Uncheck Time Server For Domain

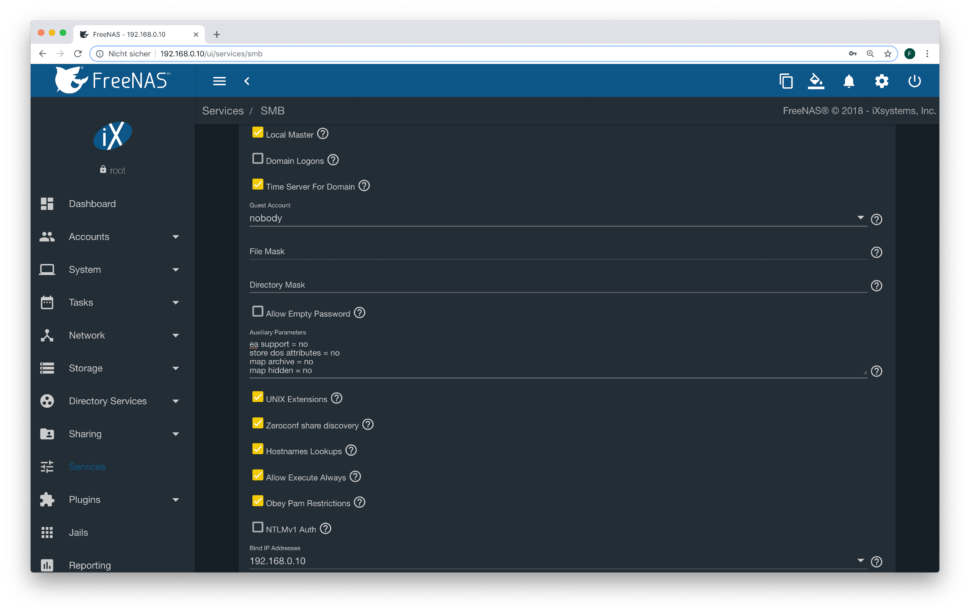tap(257, 184)
